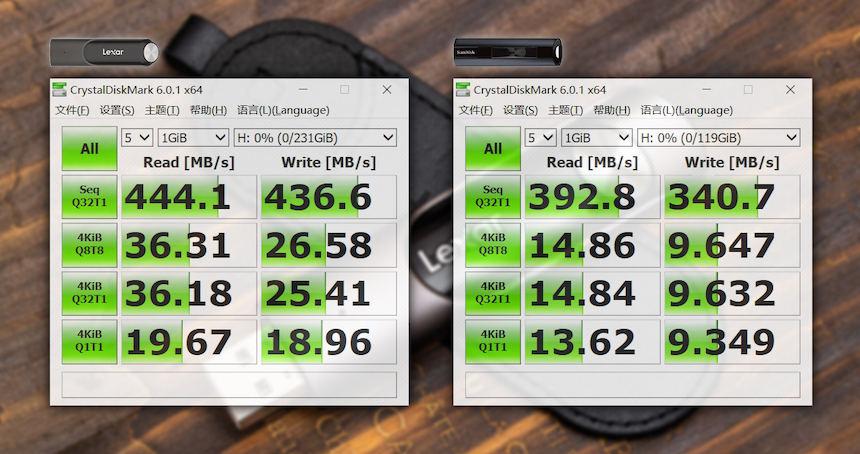Close the left CrystalDiskMark window

click(x=387, y=89)
